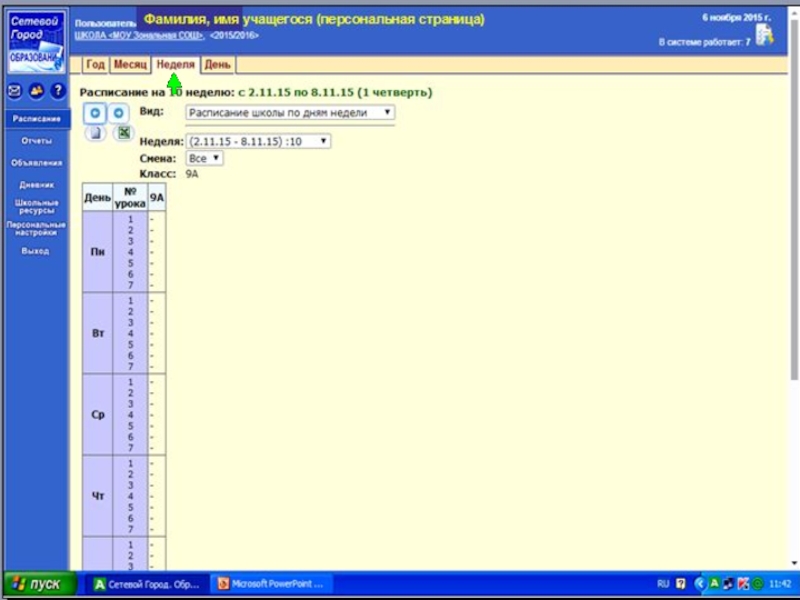
Task: Go to previous week arrow button
Action: click(95, 113)
